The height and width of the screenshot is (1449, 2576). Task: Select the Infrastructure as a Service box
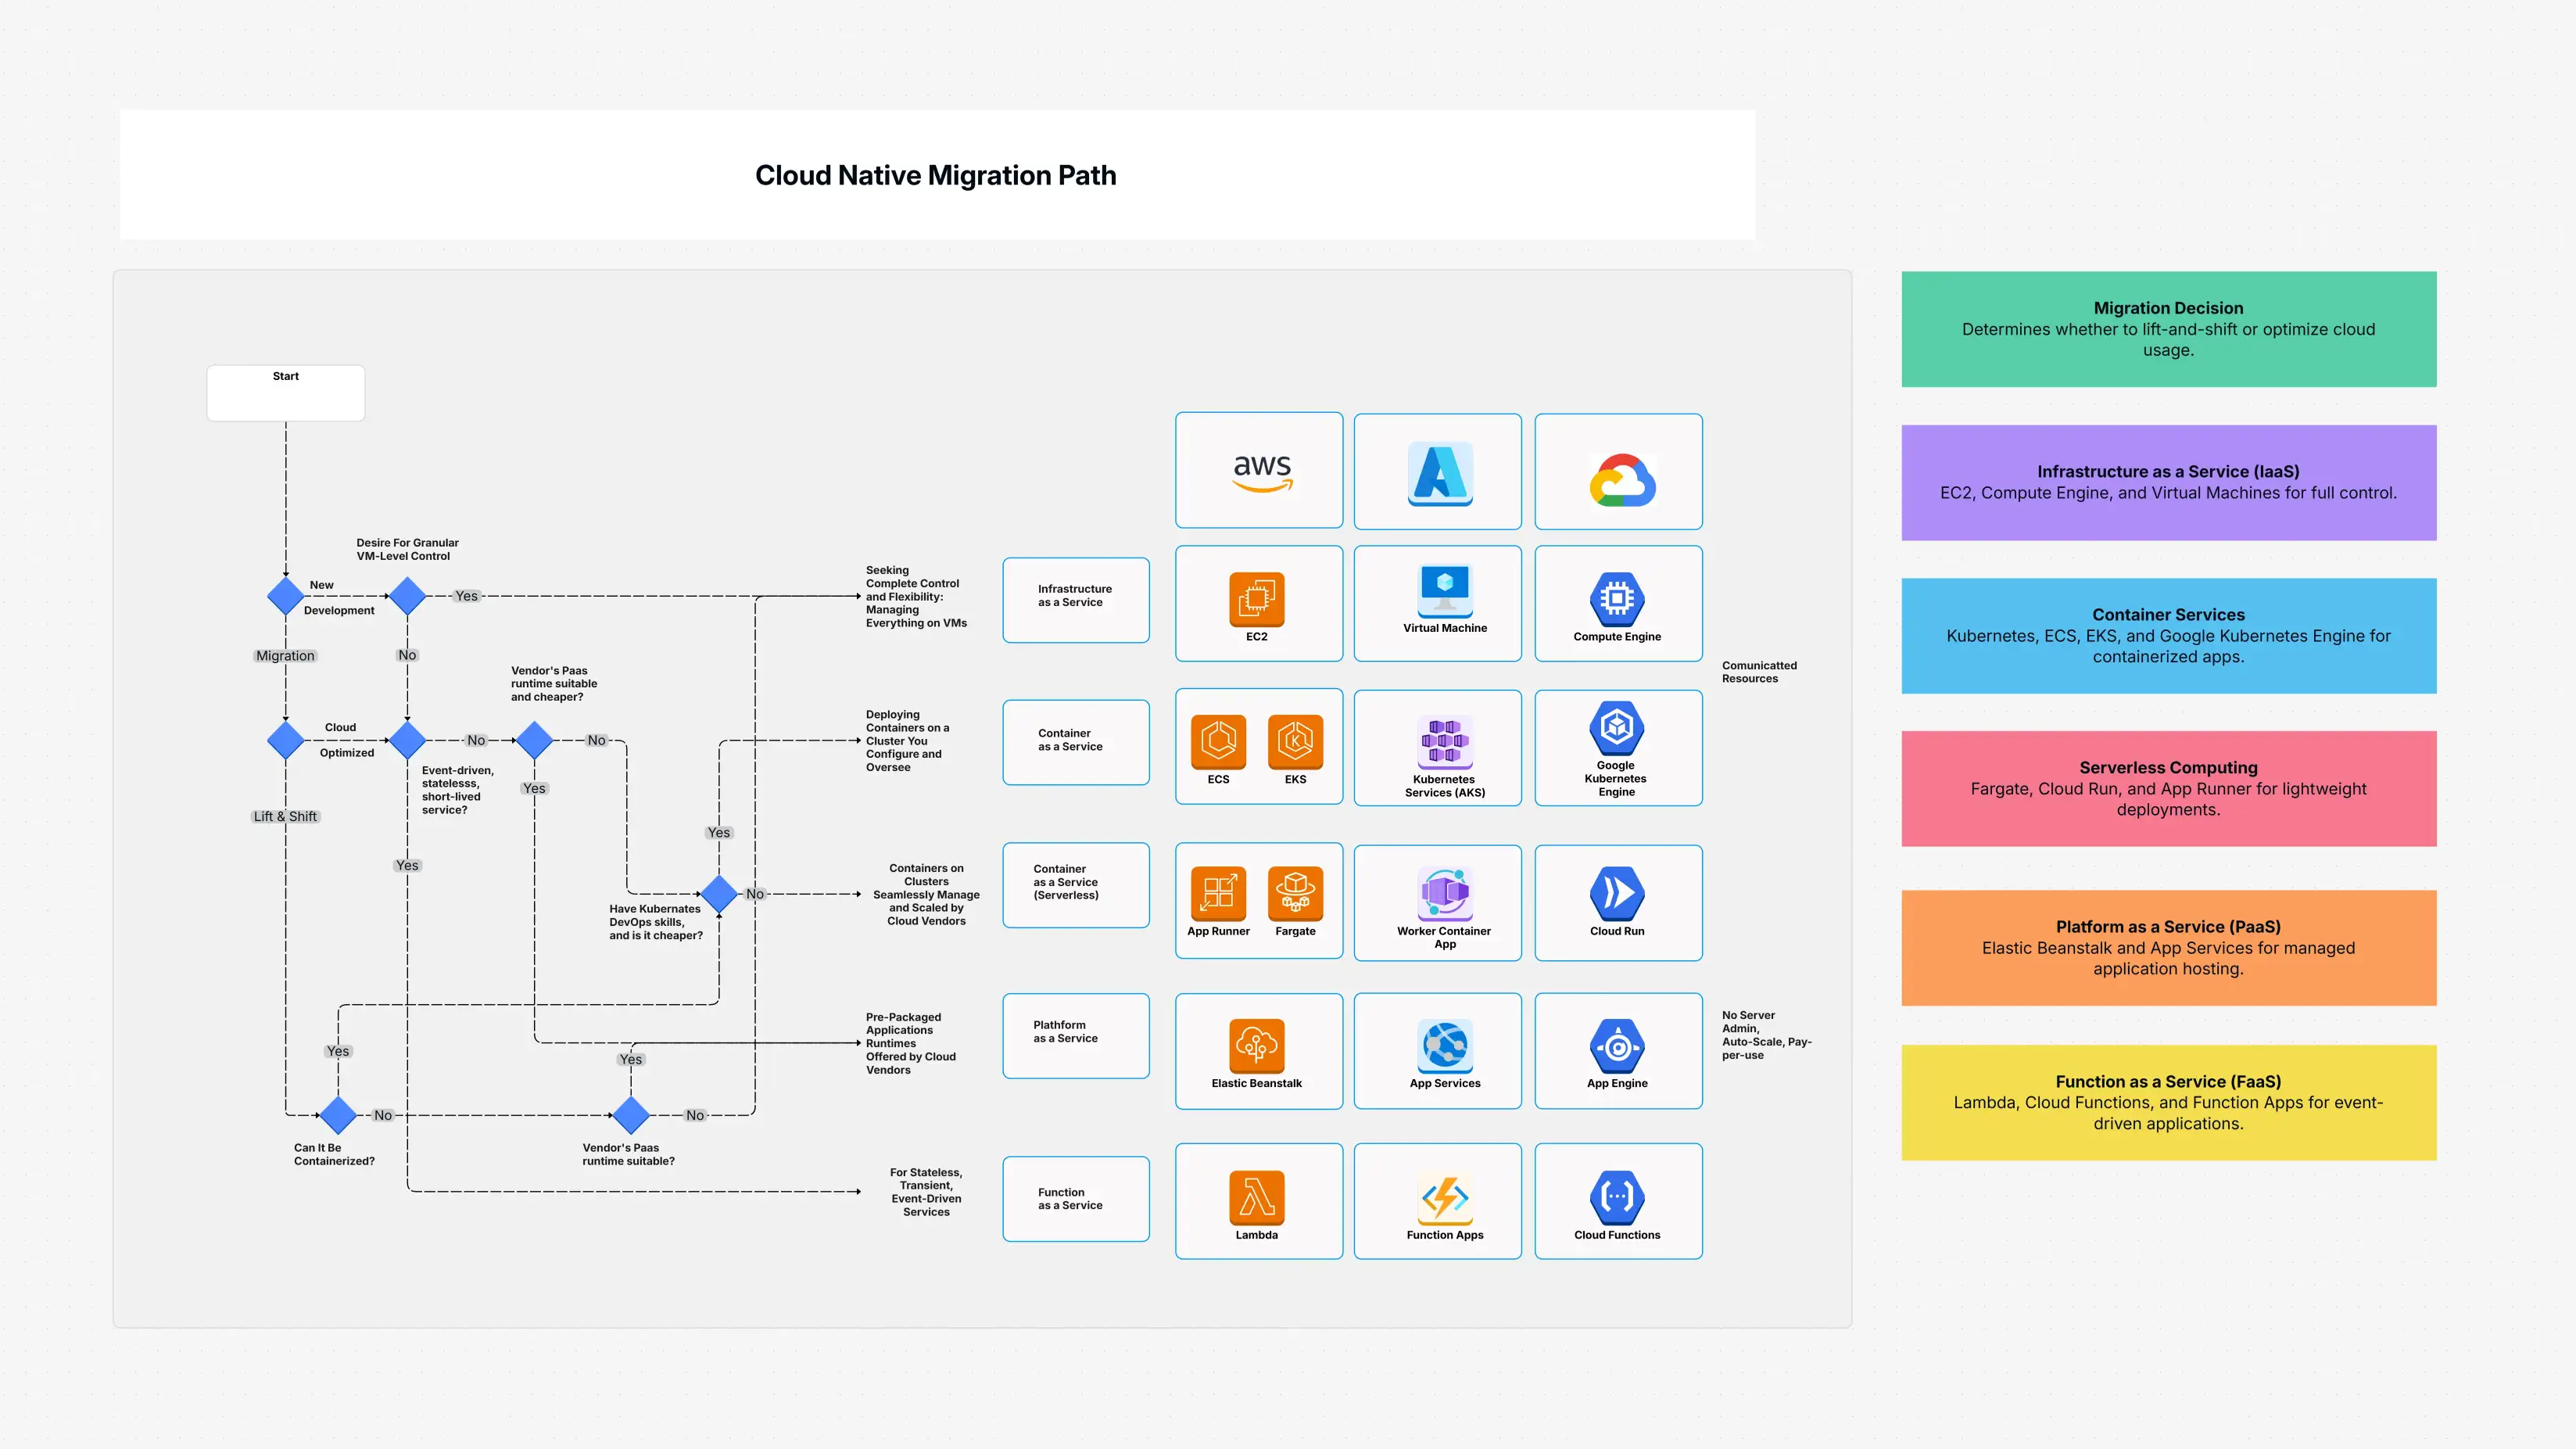pos(1076,600)
